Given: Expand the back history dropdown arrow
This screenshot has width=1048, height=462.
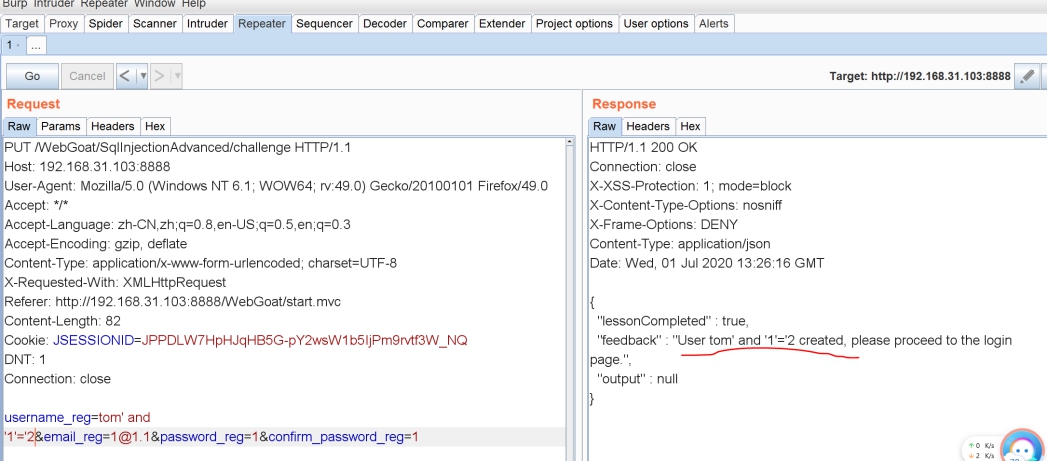Looking at the screenshot, I should click(142, 76).
